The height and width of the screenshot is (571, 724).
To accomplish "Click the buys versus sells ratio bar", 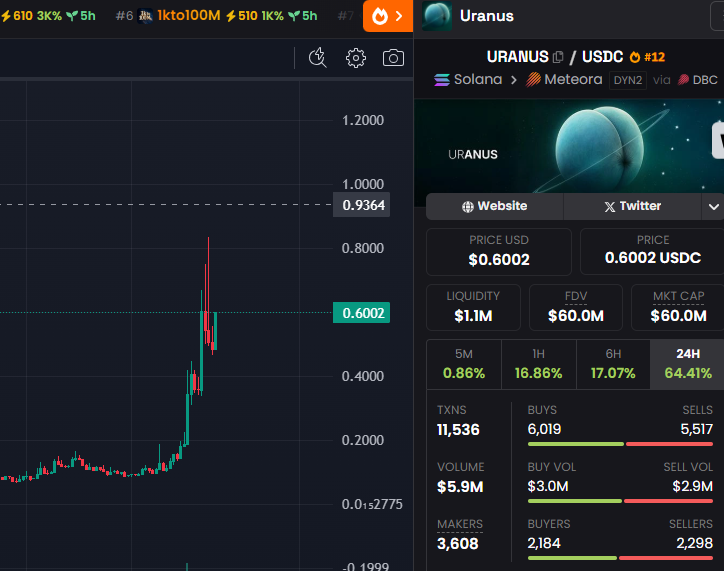I will 621,444.
